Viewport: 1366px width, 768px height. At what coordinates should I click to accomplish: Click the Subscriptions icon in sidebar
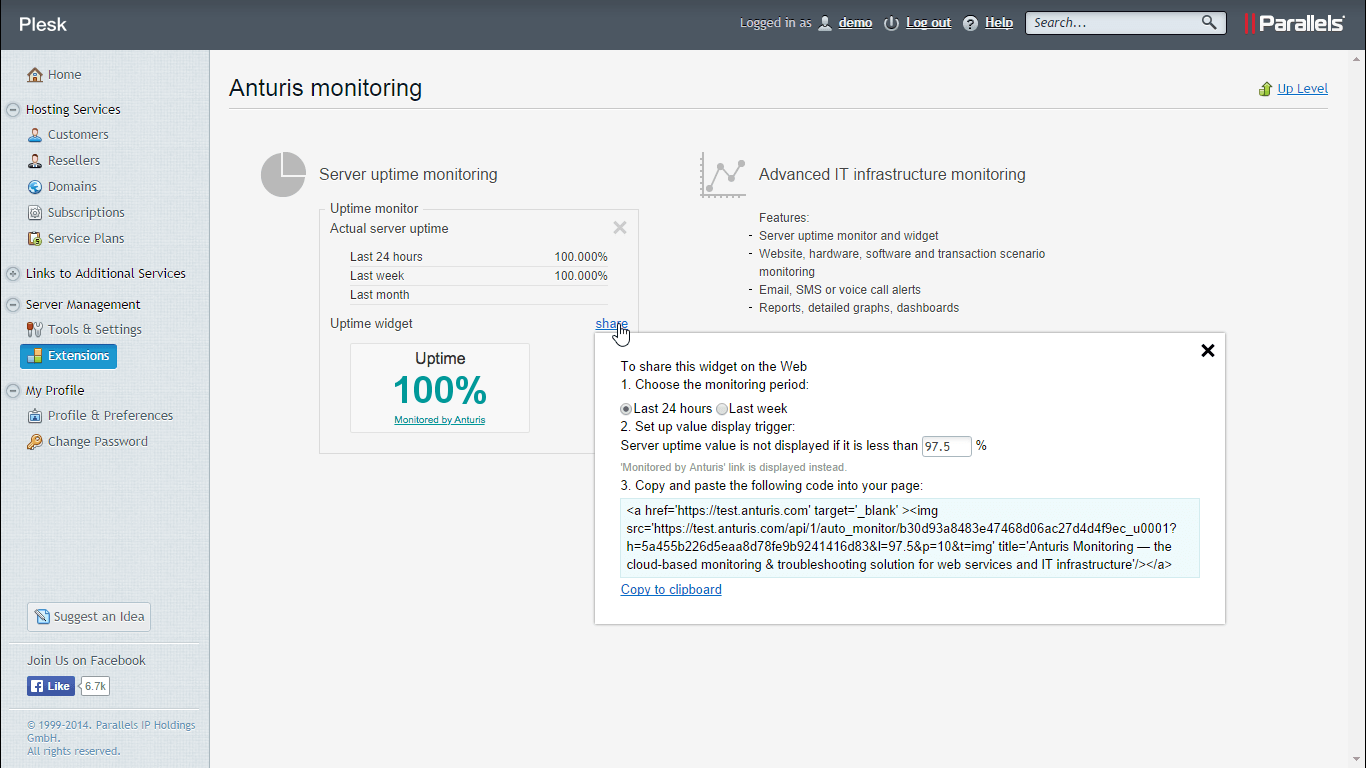[x=35, y=213]
